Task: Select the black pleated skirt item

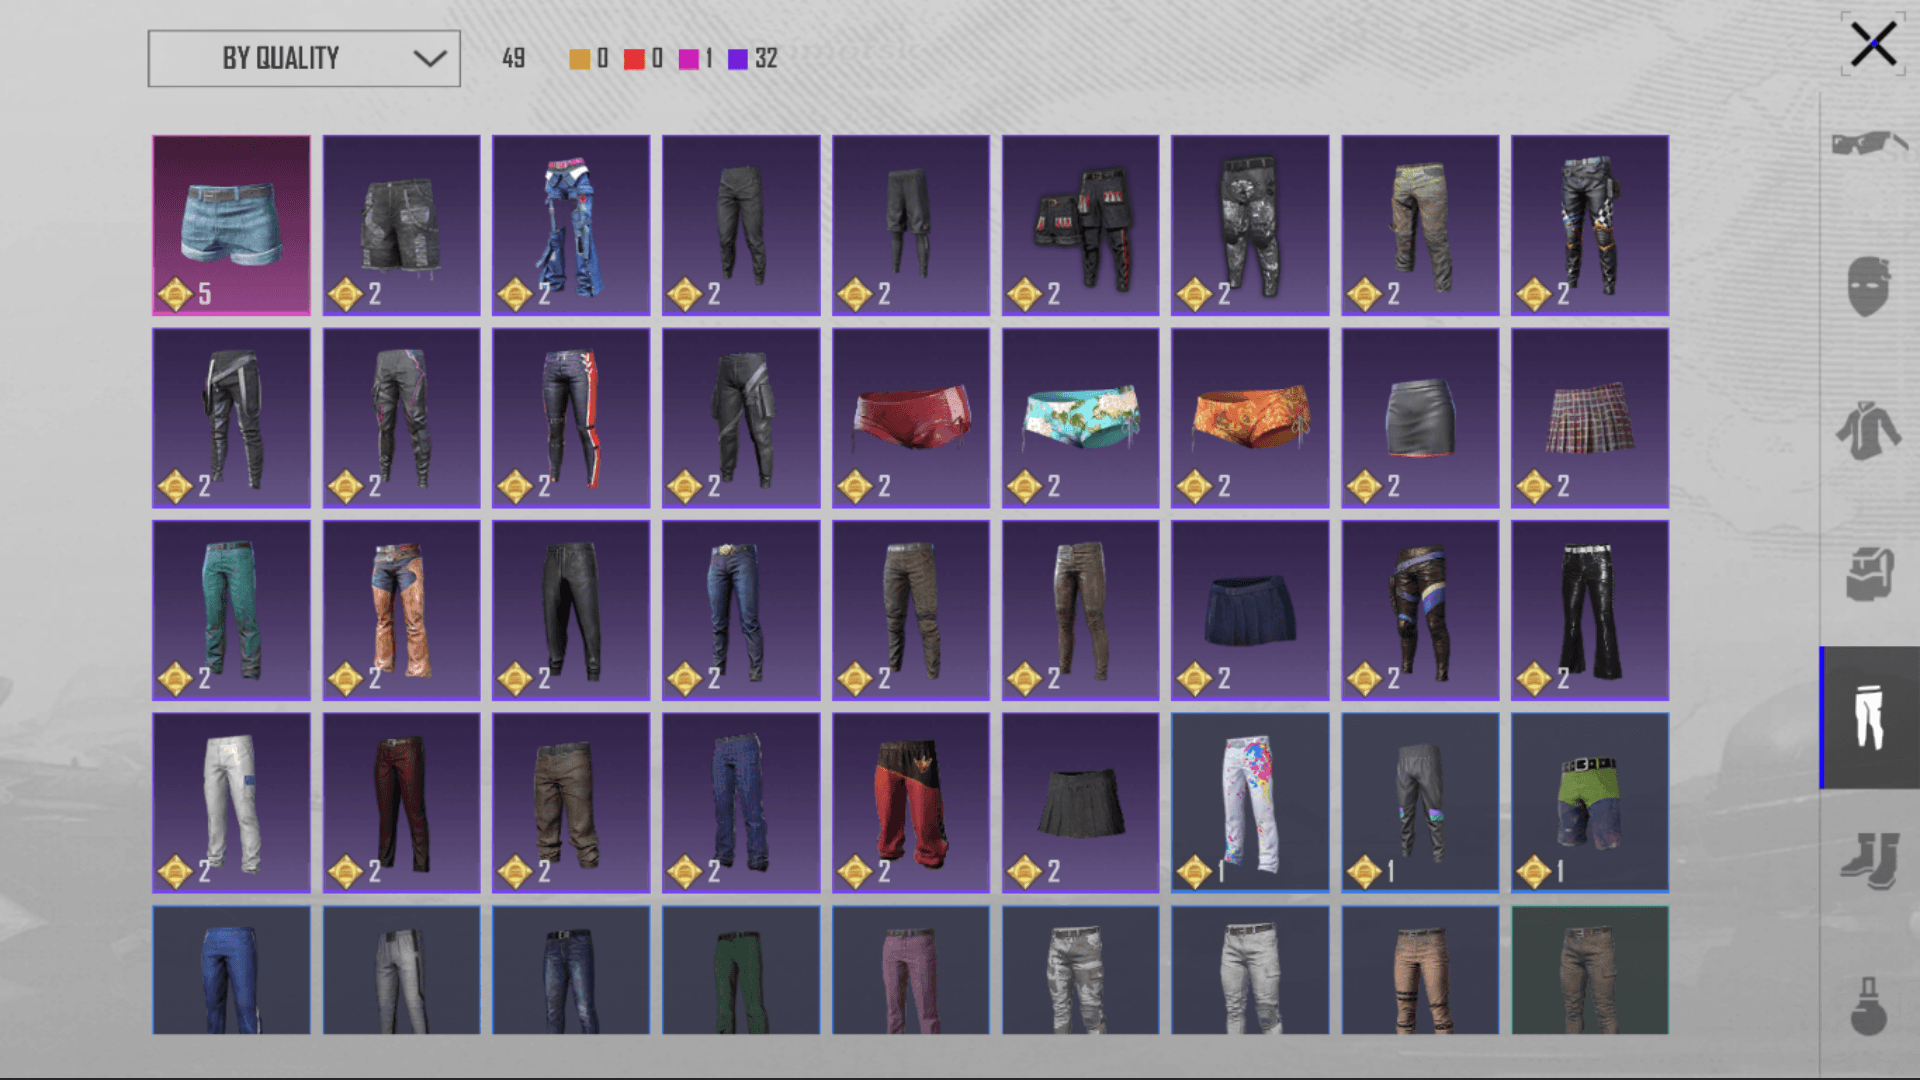Action: coord(1080,803)
